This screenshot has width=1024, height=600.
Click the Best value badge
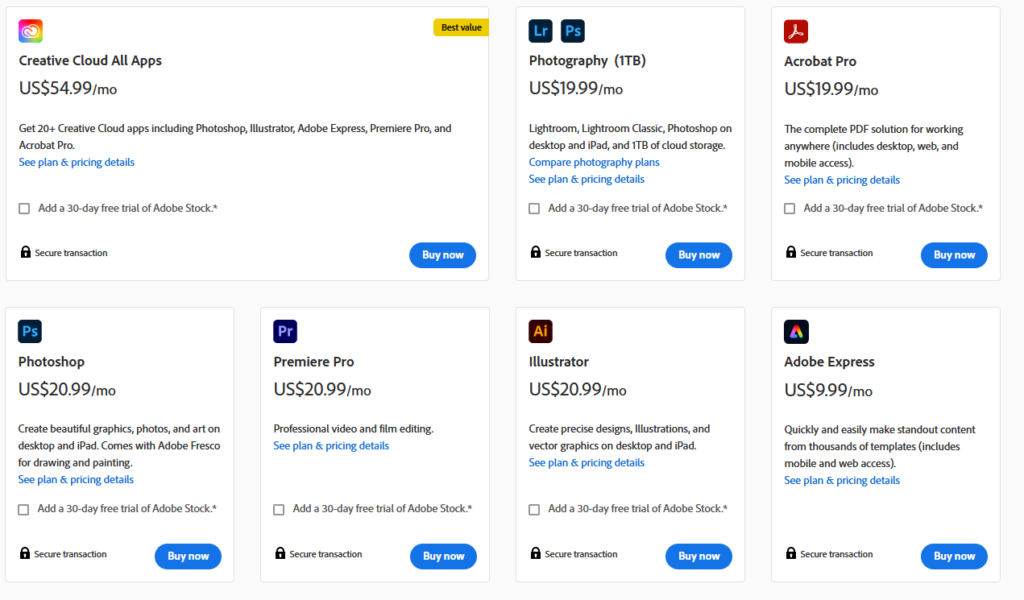pyautogui.click(x=461, y=27)
